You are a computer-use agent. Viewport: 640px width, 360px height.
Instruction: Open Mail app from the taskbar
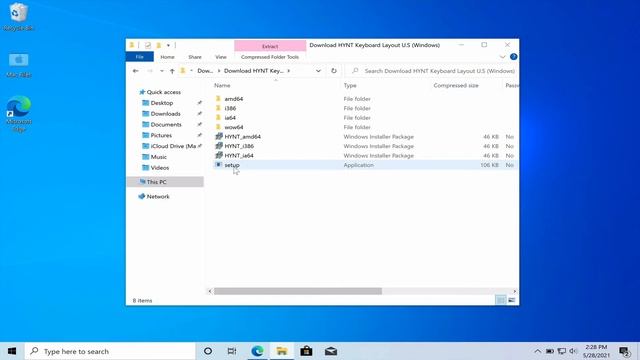tap(331, 351)
